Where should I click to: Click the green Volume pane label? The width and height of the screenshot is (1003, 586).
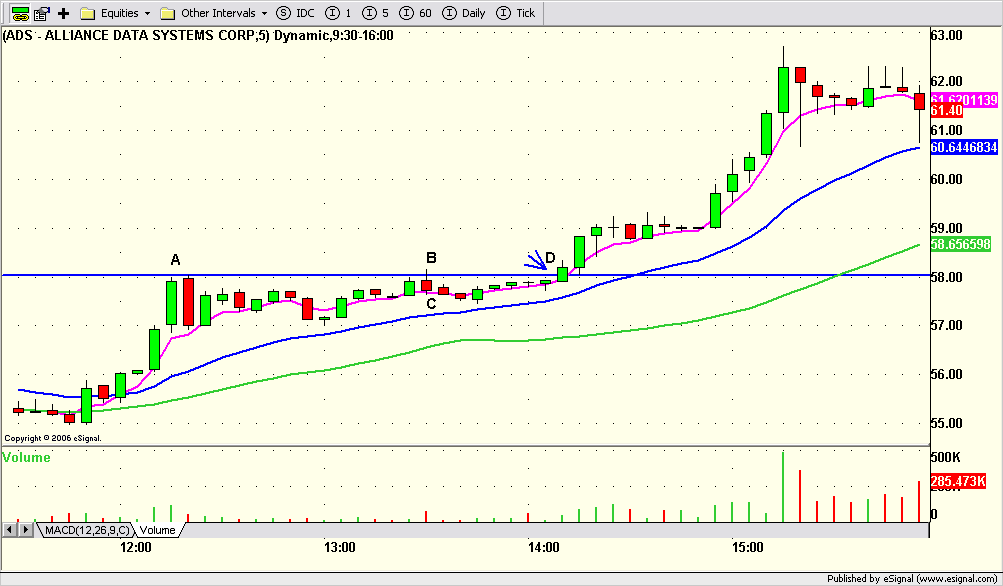click(x=26, y=457)
